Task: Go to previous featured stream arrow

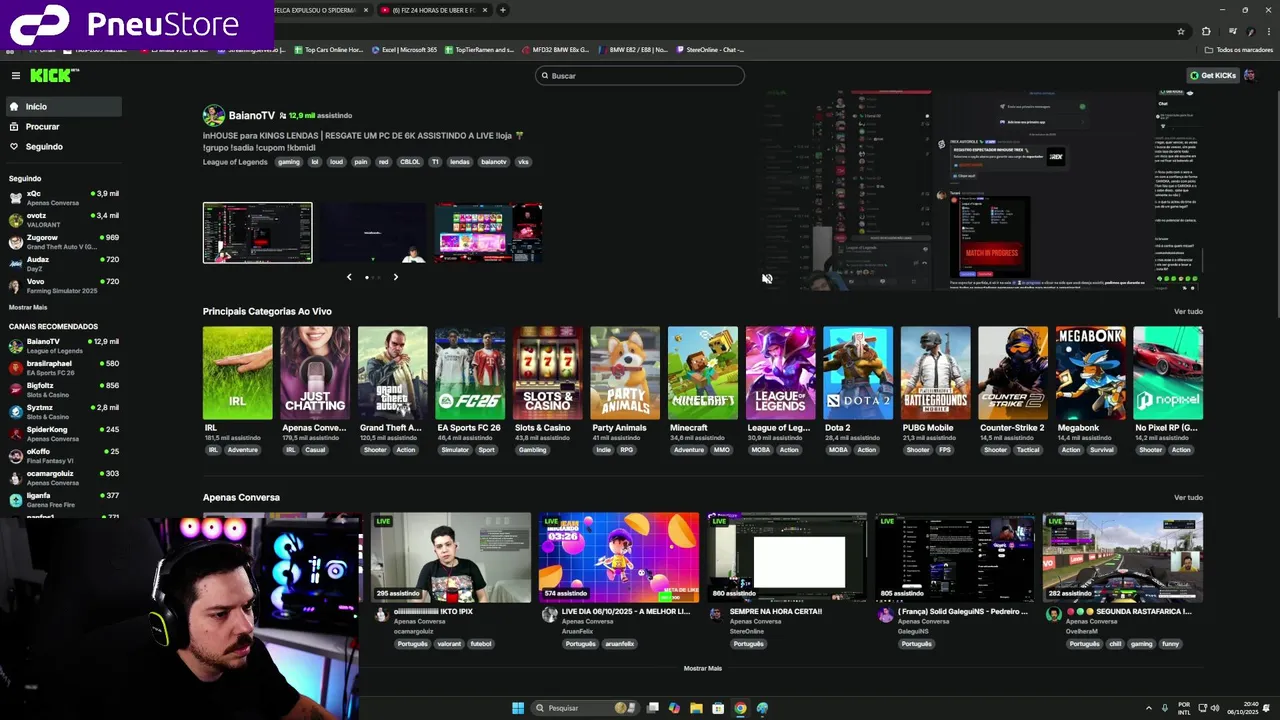Action: pyautogui.click(x=349, y=277)
